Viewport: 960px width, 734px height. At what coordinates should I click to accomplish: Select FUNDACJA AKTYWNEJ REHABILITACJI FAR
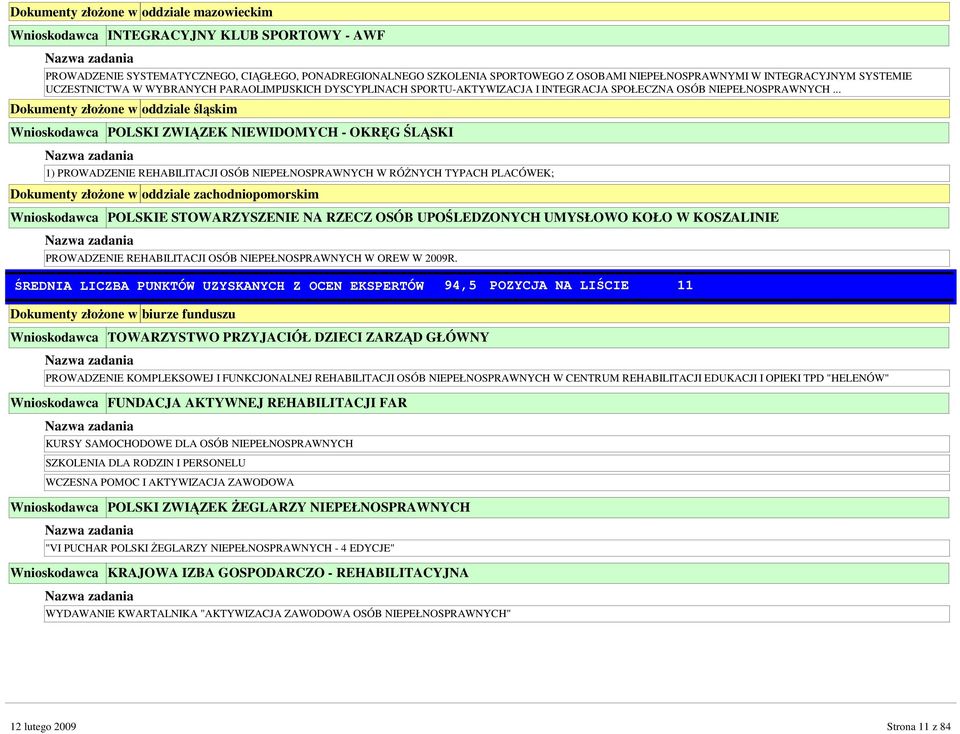[257, 403]
